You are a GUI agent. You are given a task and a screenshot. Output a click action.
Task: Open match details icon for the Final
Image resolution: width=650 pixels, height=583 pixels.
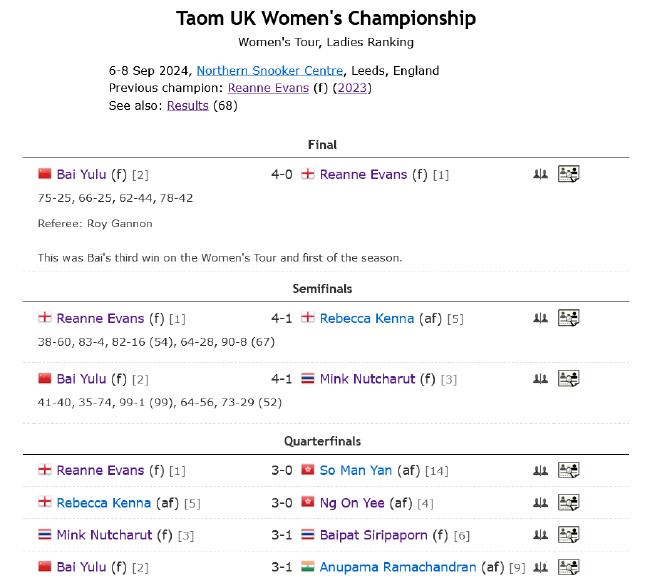click(568, 174)
